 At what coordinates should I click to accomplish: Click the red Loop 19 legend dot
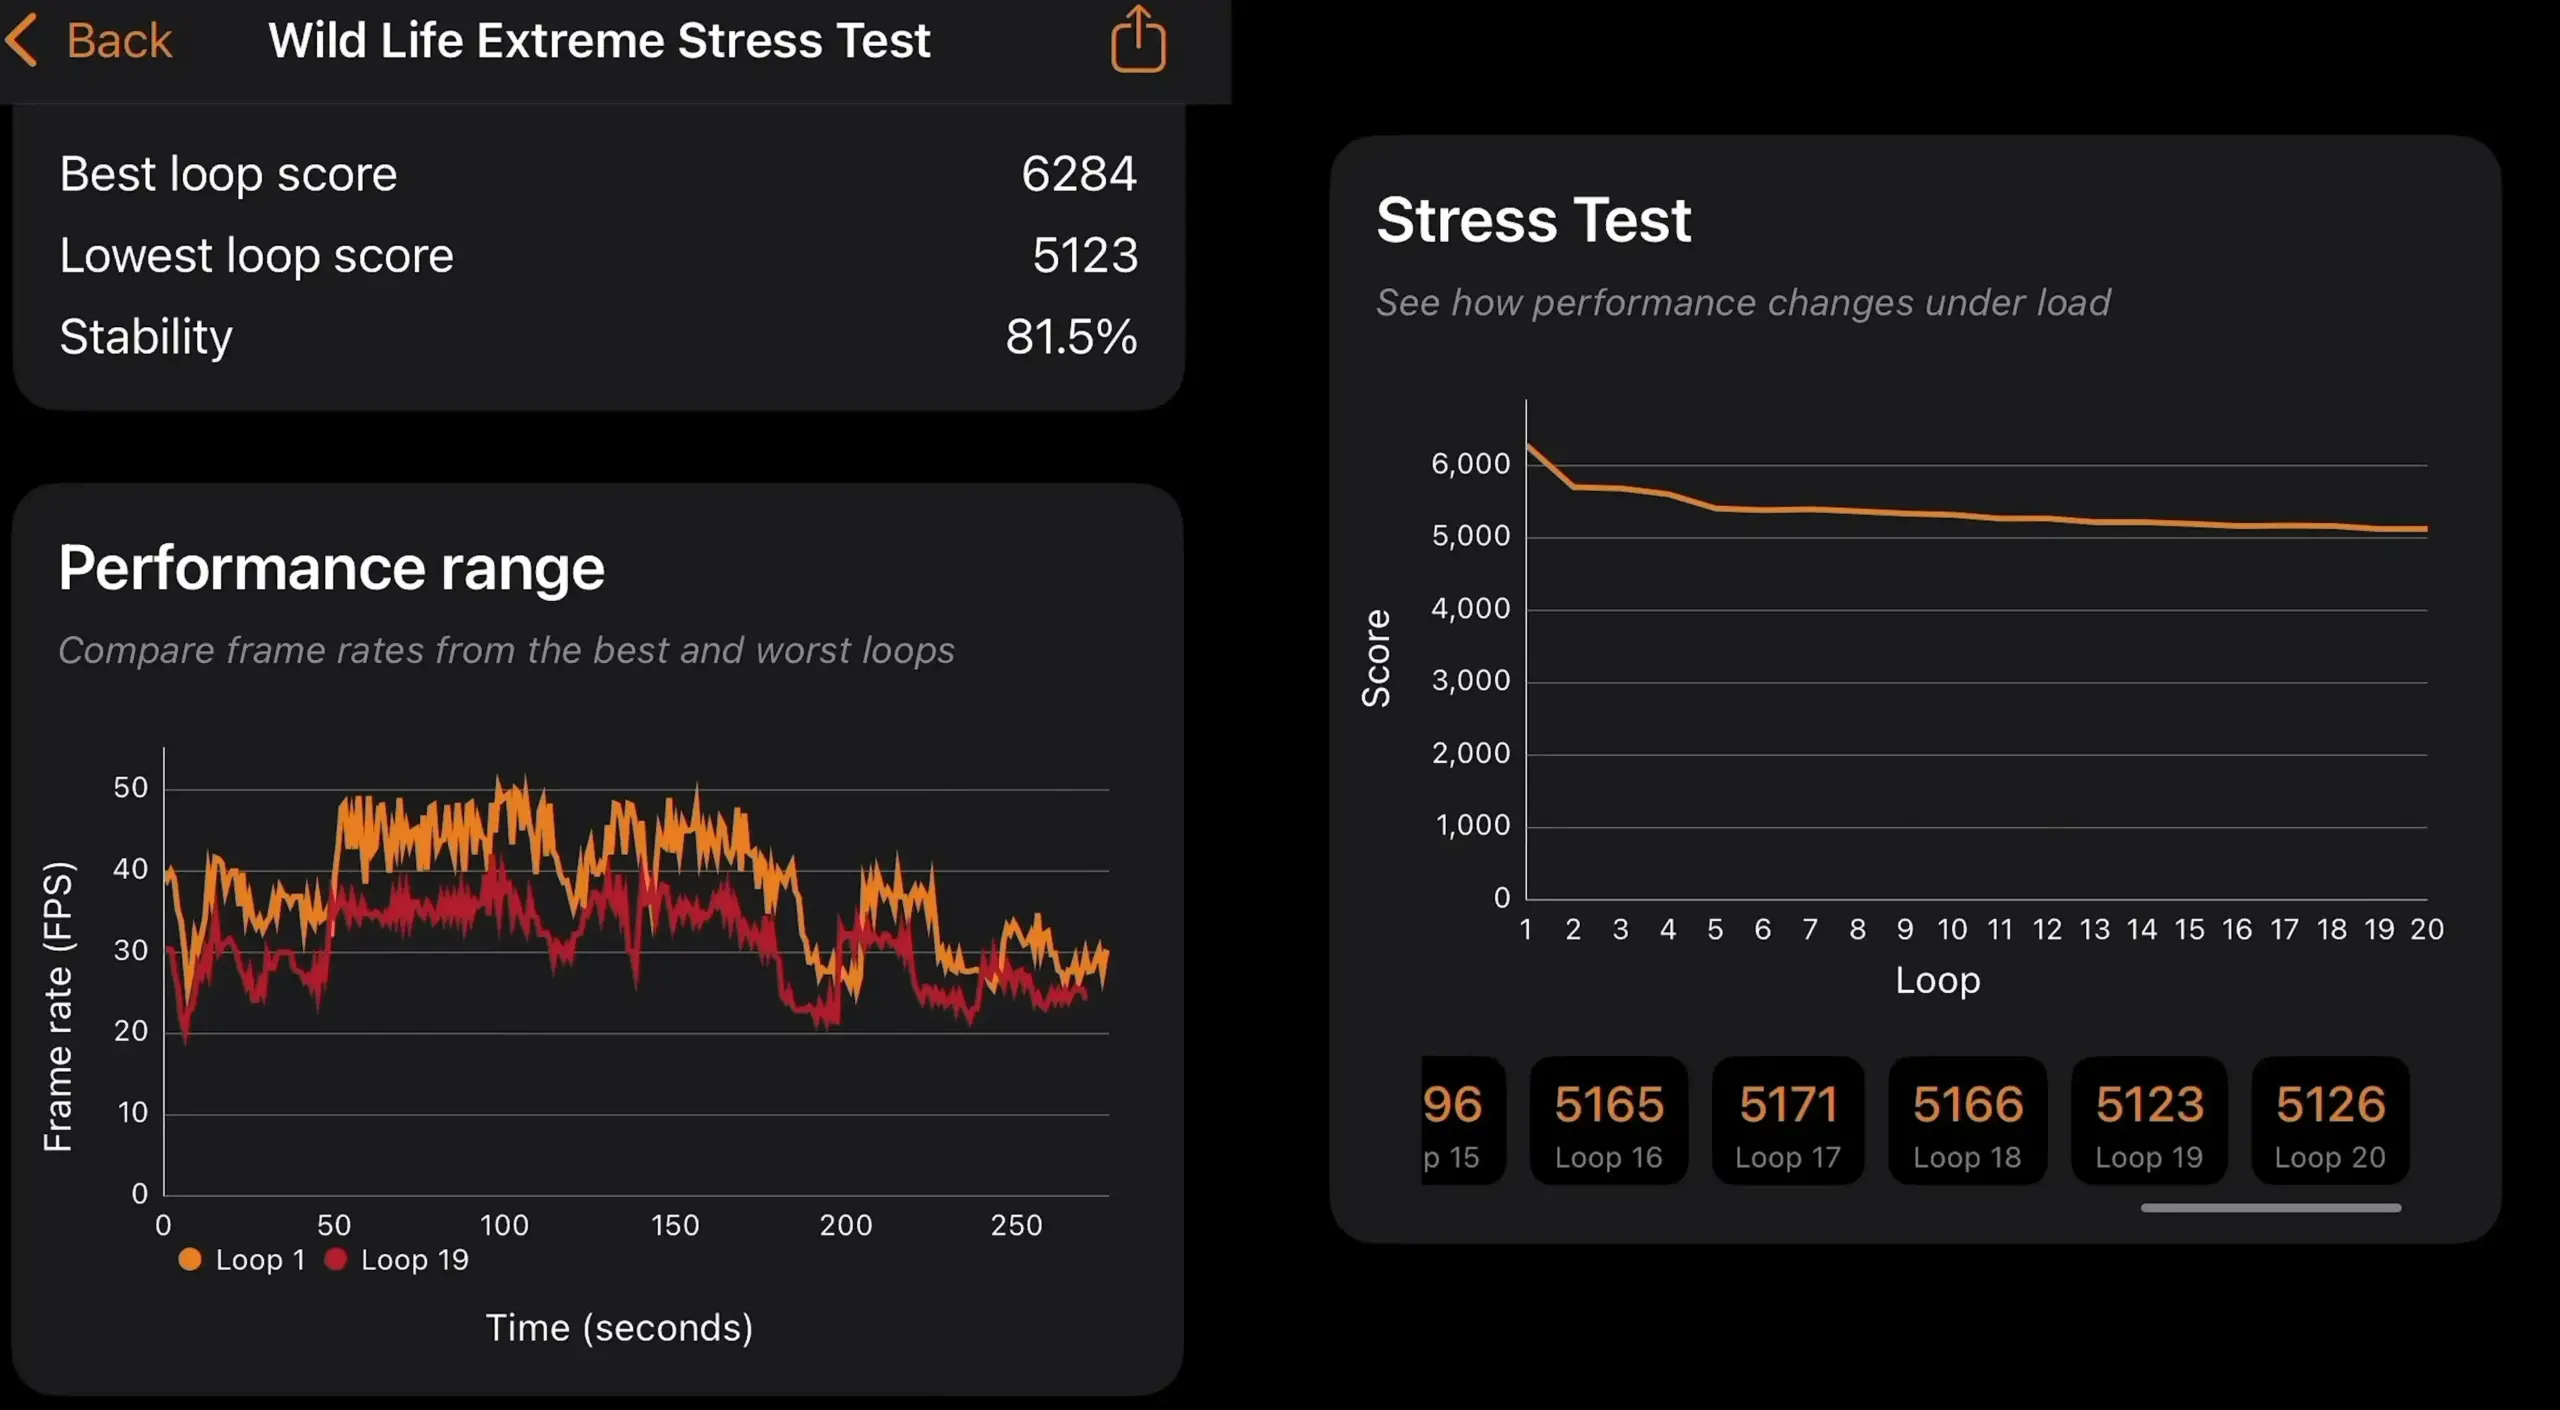335,1260
